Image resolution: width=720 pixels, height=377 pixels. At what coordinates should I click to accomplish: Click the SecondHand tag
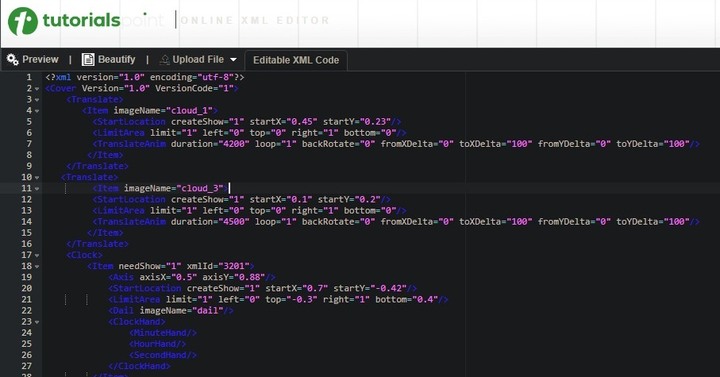(x=163, y=354)
